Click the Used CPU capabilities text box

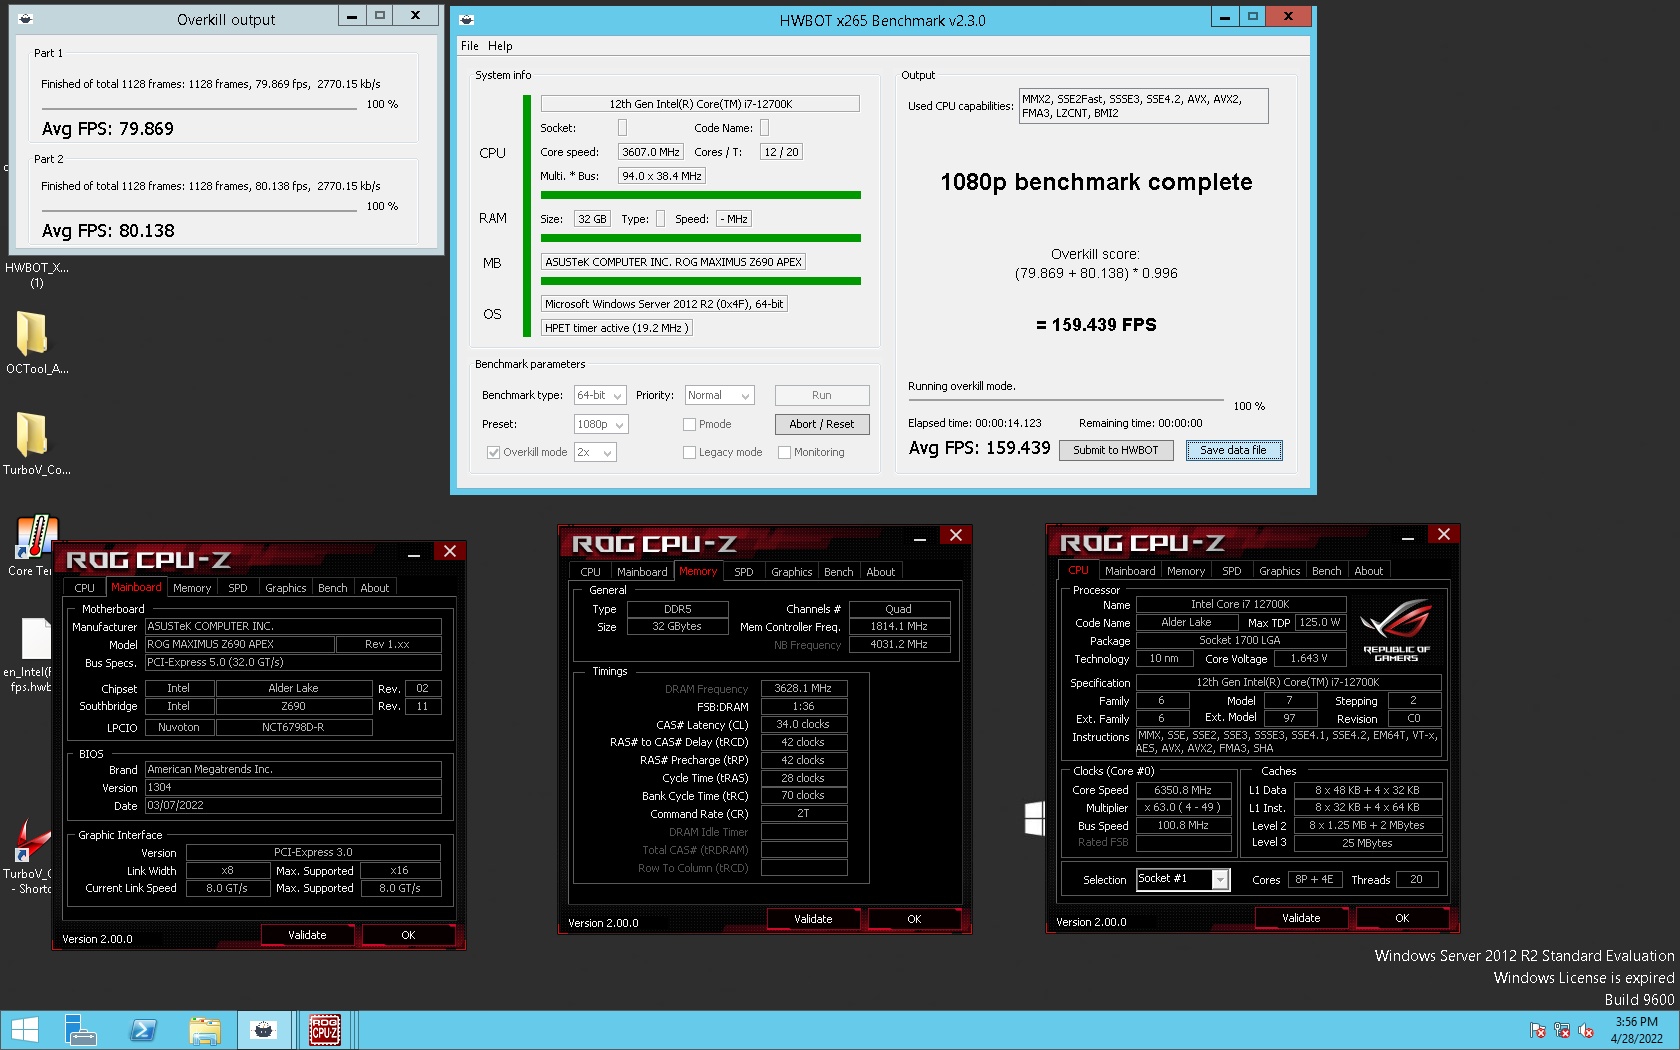click(1143, 106)
